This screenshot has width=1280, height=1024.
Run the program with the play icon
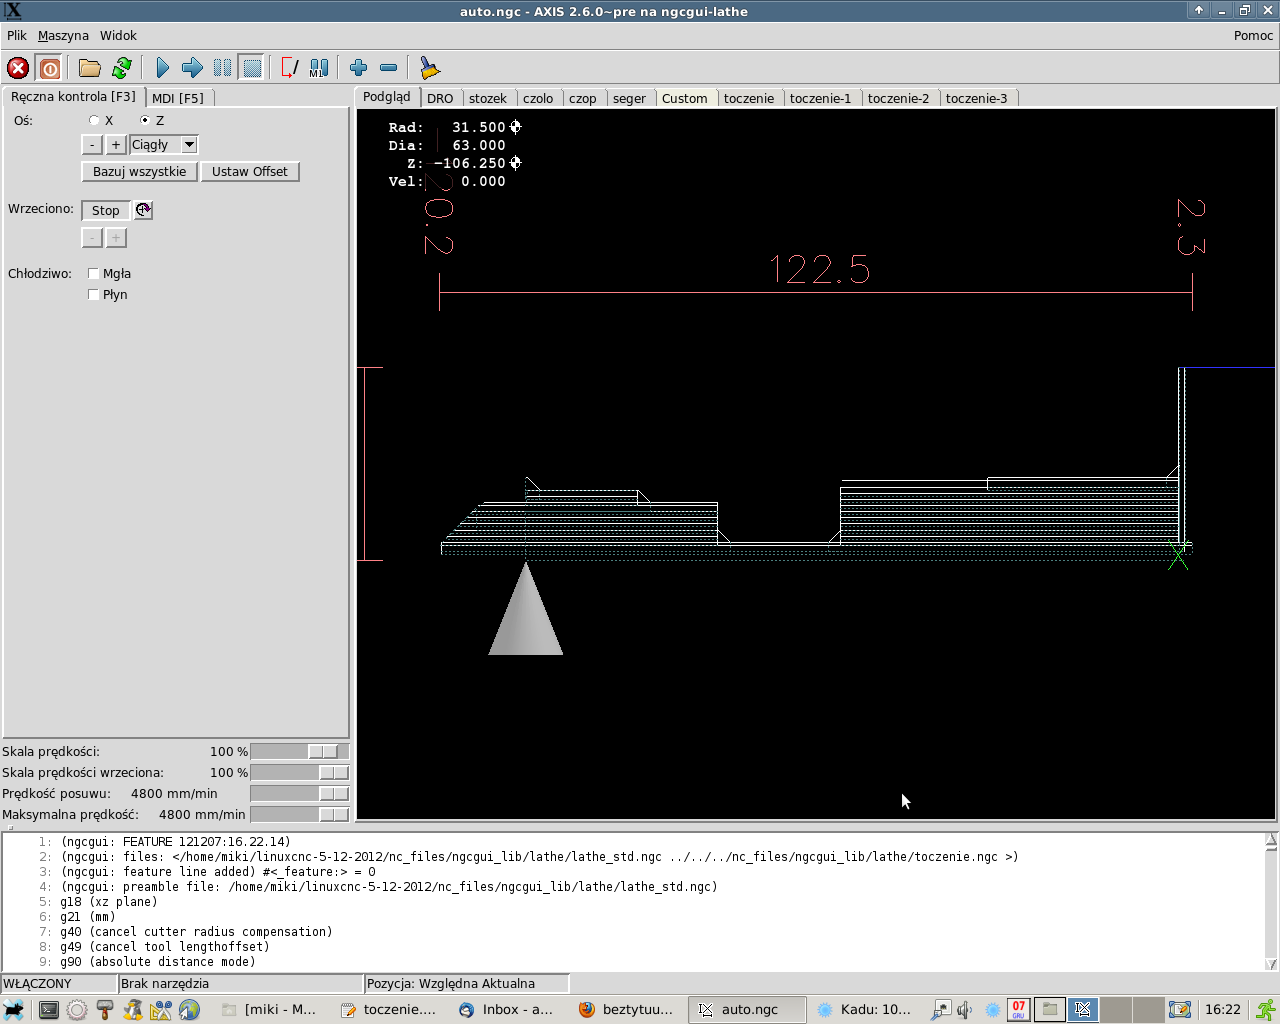[x=163, y=68]
